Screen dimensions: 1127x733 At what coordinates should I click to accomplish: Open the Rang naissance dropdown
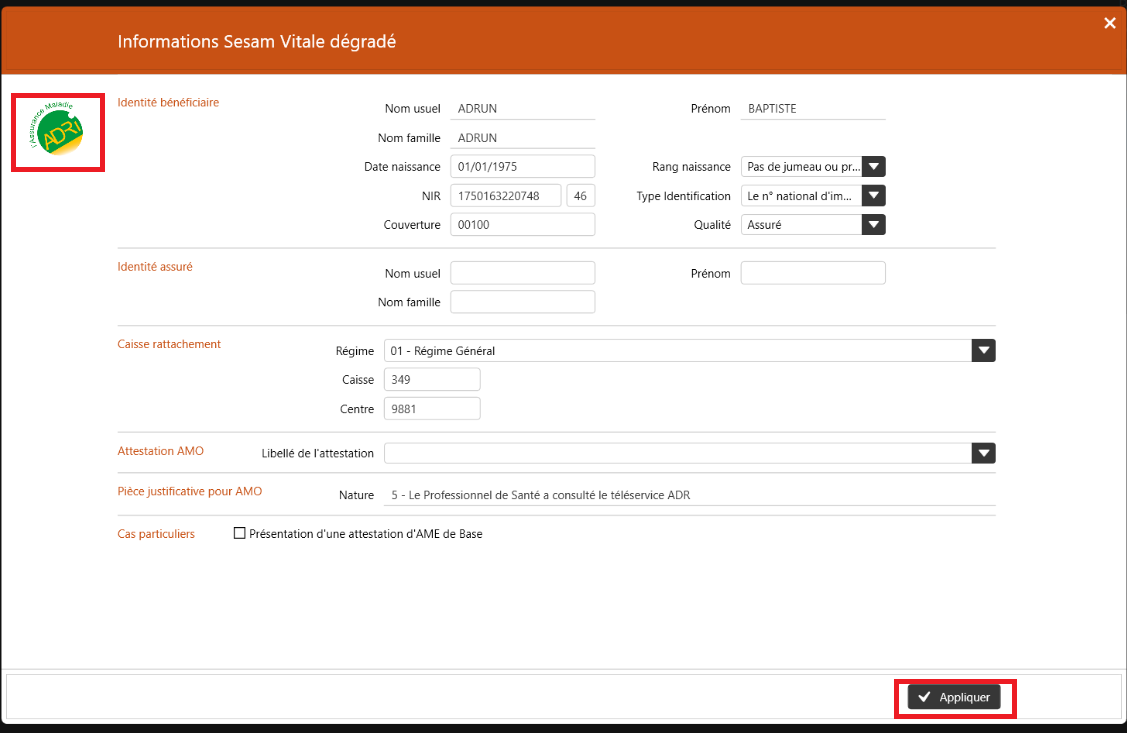[873, 167]
